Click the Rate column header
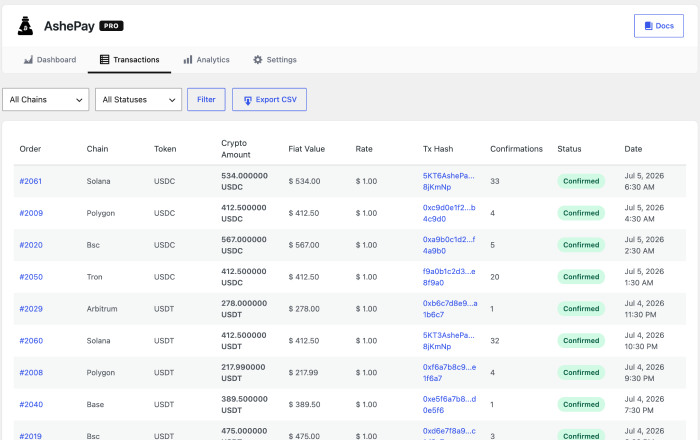700x440 pixels. (364, 149)
